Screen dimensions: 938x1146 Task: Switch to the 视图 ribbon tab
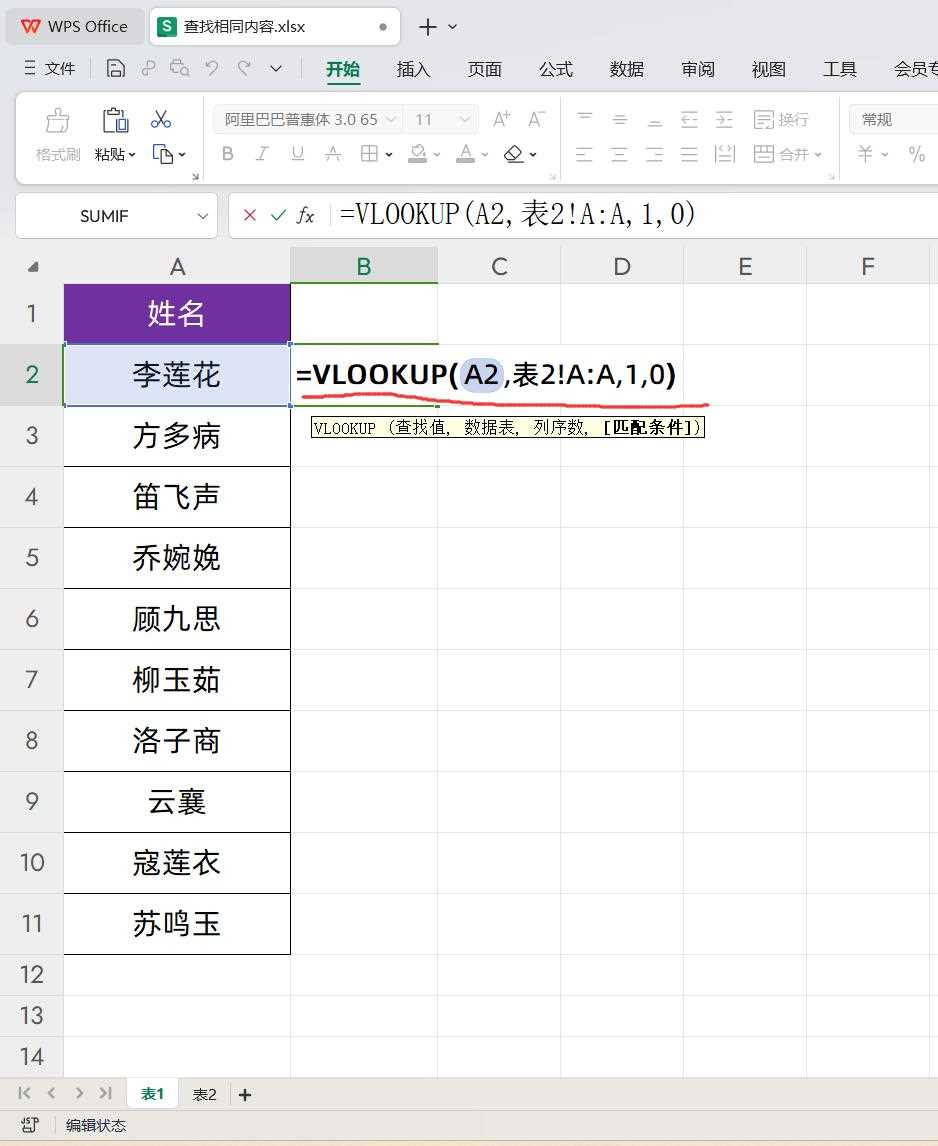pos(768,69)
